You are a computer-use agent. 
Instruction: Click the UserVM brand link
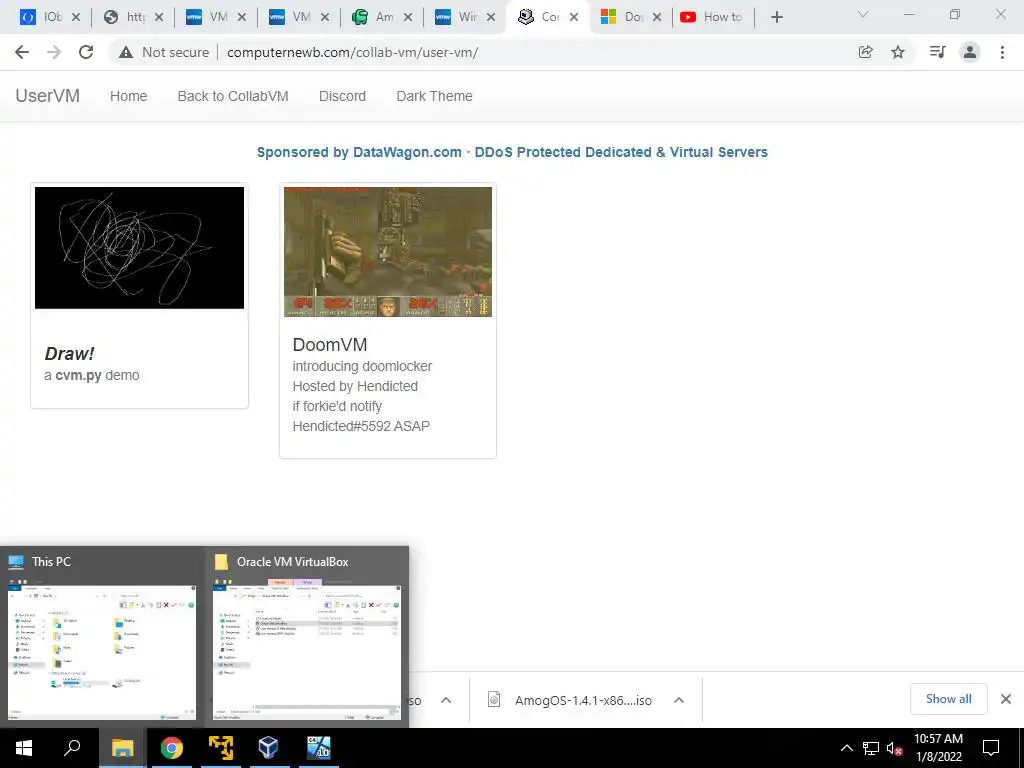48,96
